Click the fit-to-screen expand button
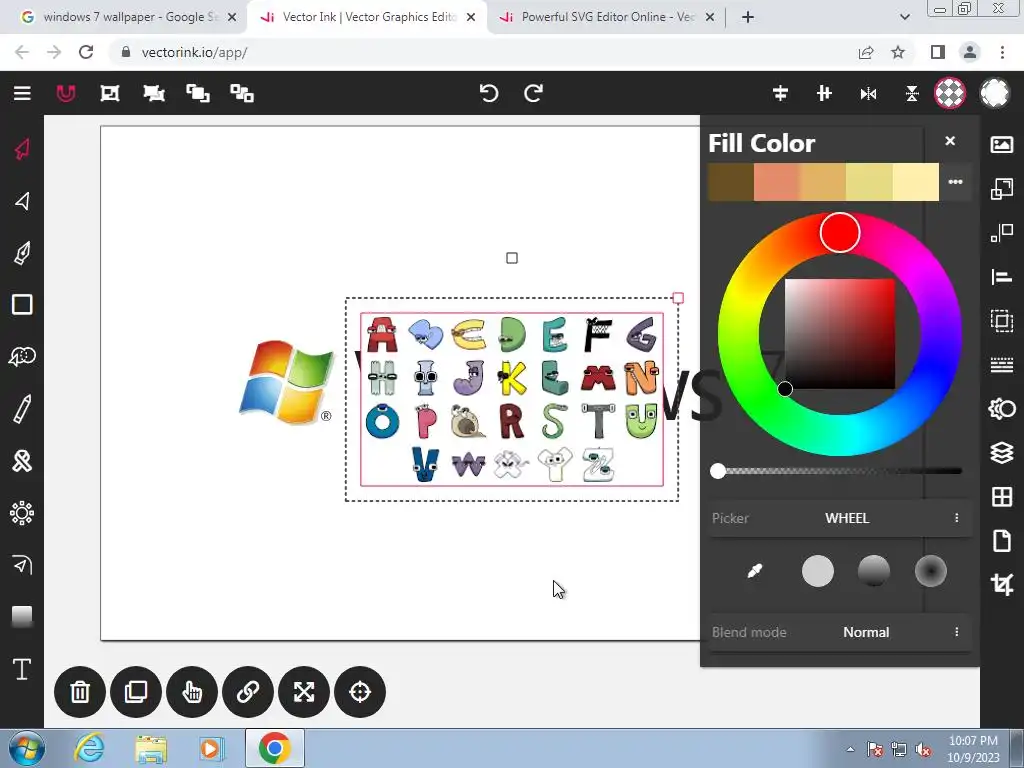Viewport: 1024px width, 768px height. tap(304, 692)
